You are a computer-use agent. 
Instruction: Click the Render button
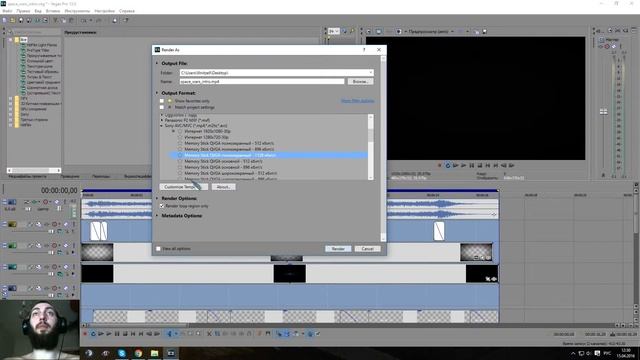(x=338, y=249)
